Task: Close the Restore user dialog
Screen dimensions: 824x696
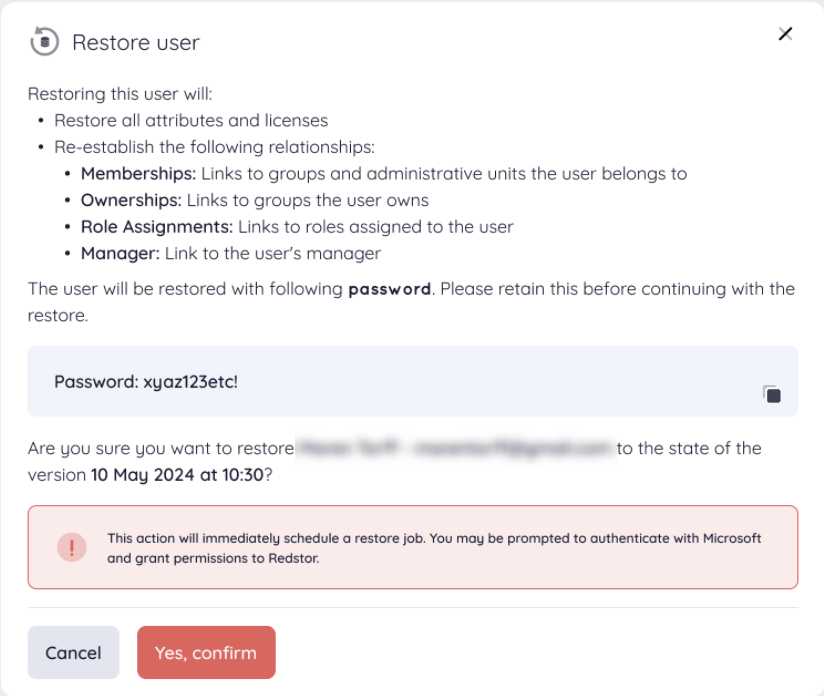Action: coord(785,34)
